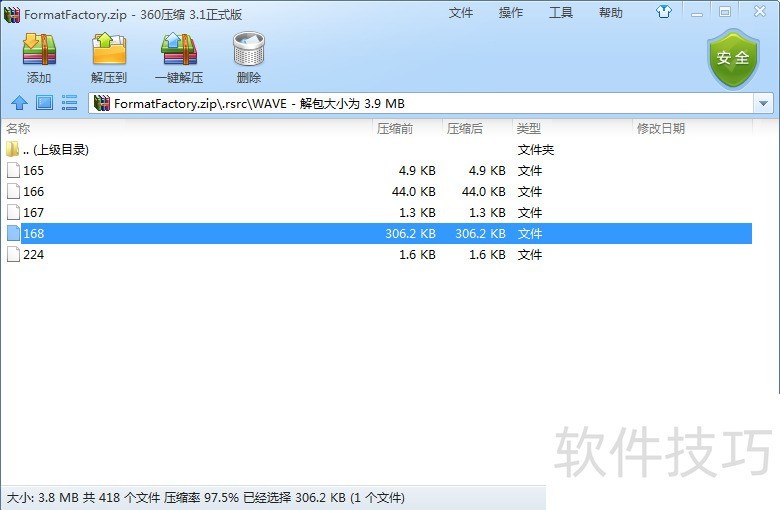Open the 操作 menu
780x510 pixels.
pos(511,12)
